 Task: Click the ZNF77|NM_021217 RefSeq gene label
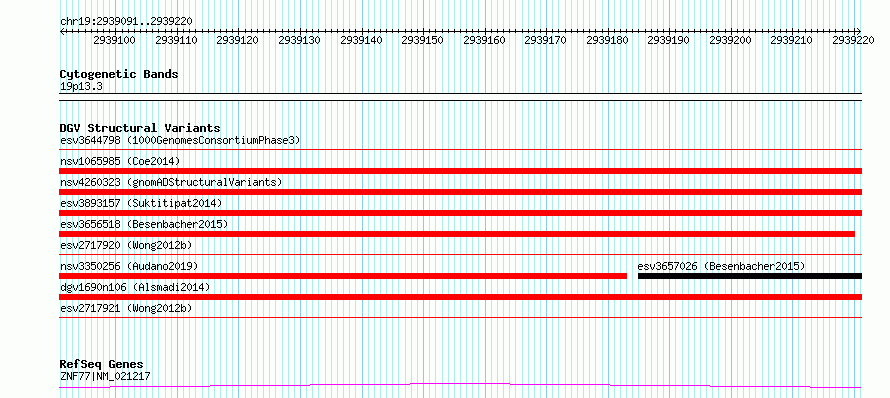[105, 376]
